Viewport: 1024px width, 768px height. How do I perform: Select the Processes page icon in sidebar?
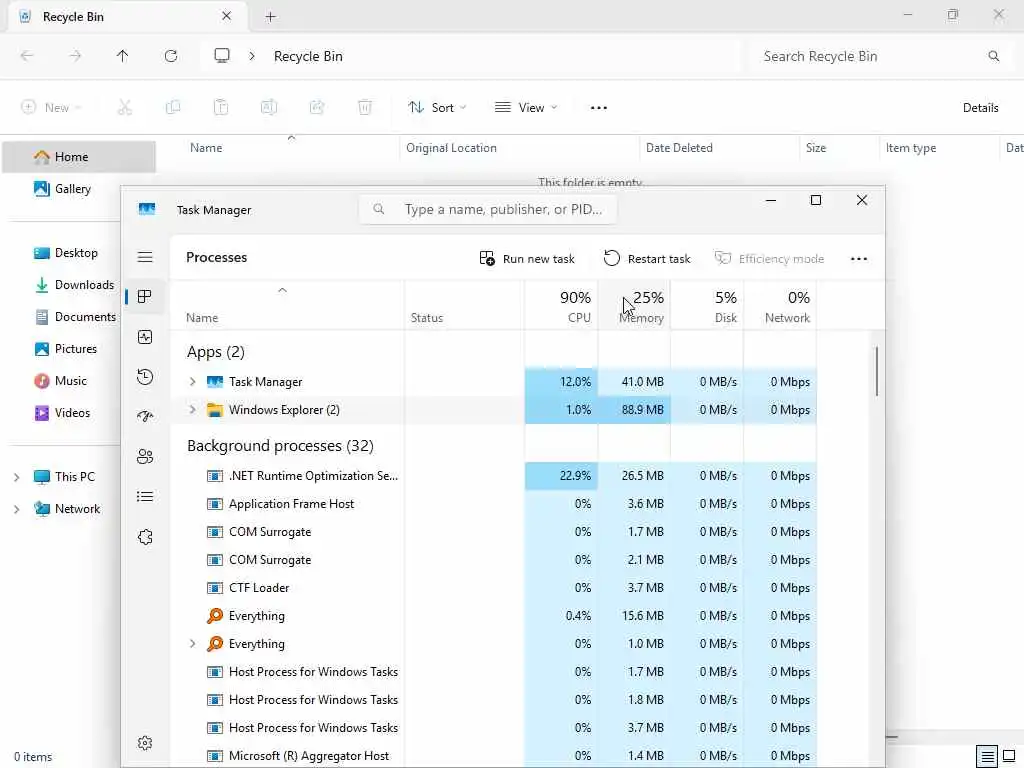click(145, 297)
